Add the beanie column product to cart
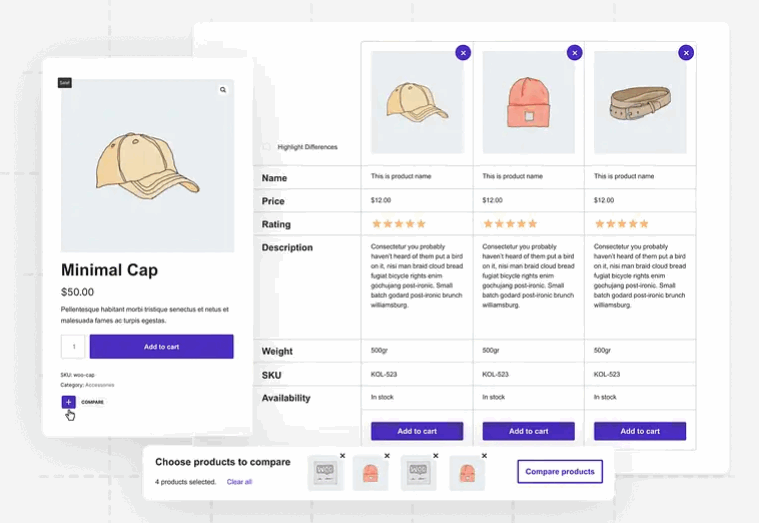 [x=529, y=431]
